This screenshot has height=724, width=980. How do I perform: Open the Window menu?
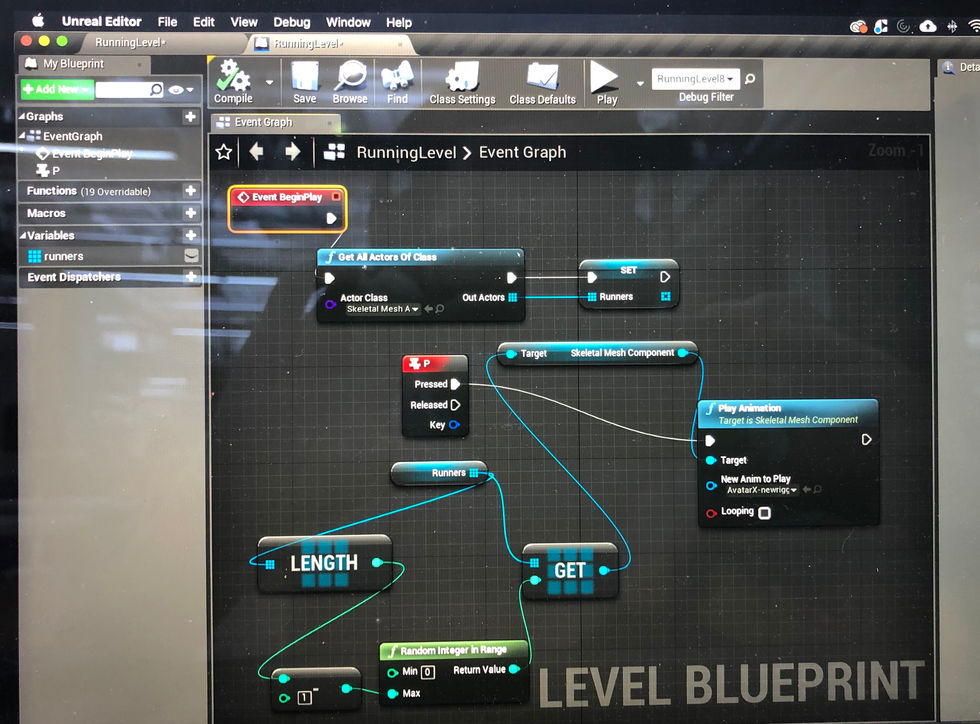[348, 22]
